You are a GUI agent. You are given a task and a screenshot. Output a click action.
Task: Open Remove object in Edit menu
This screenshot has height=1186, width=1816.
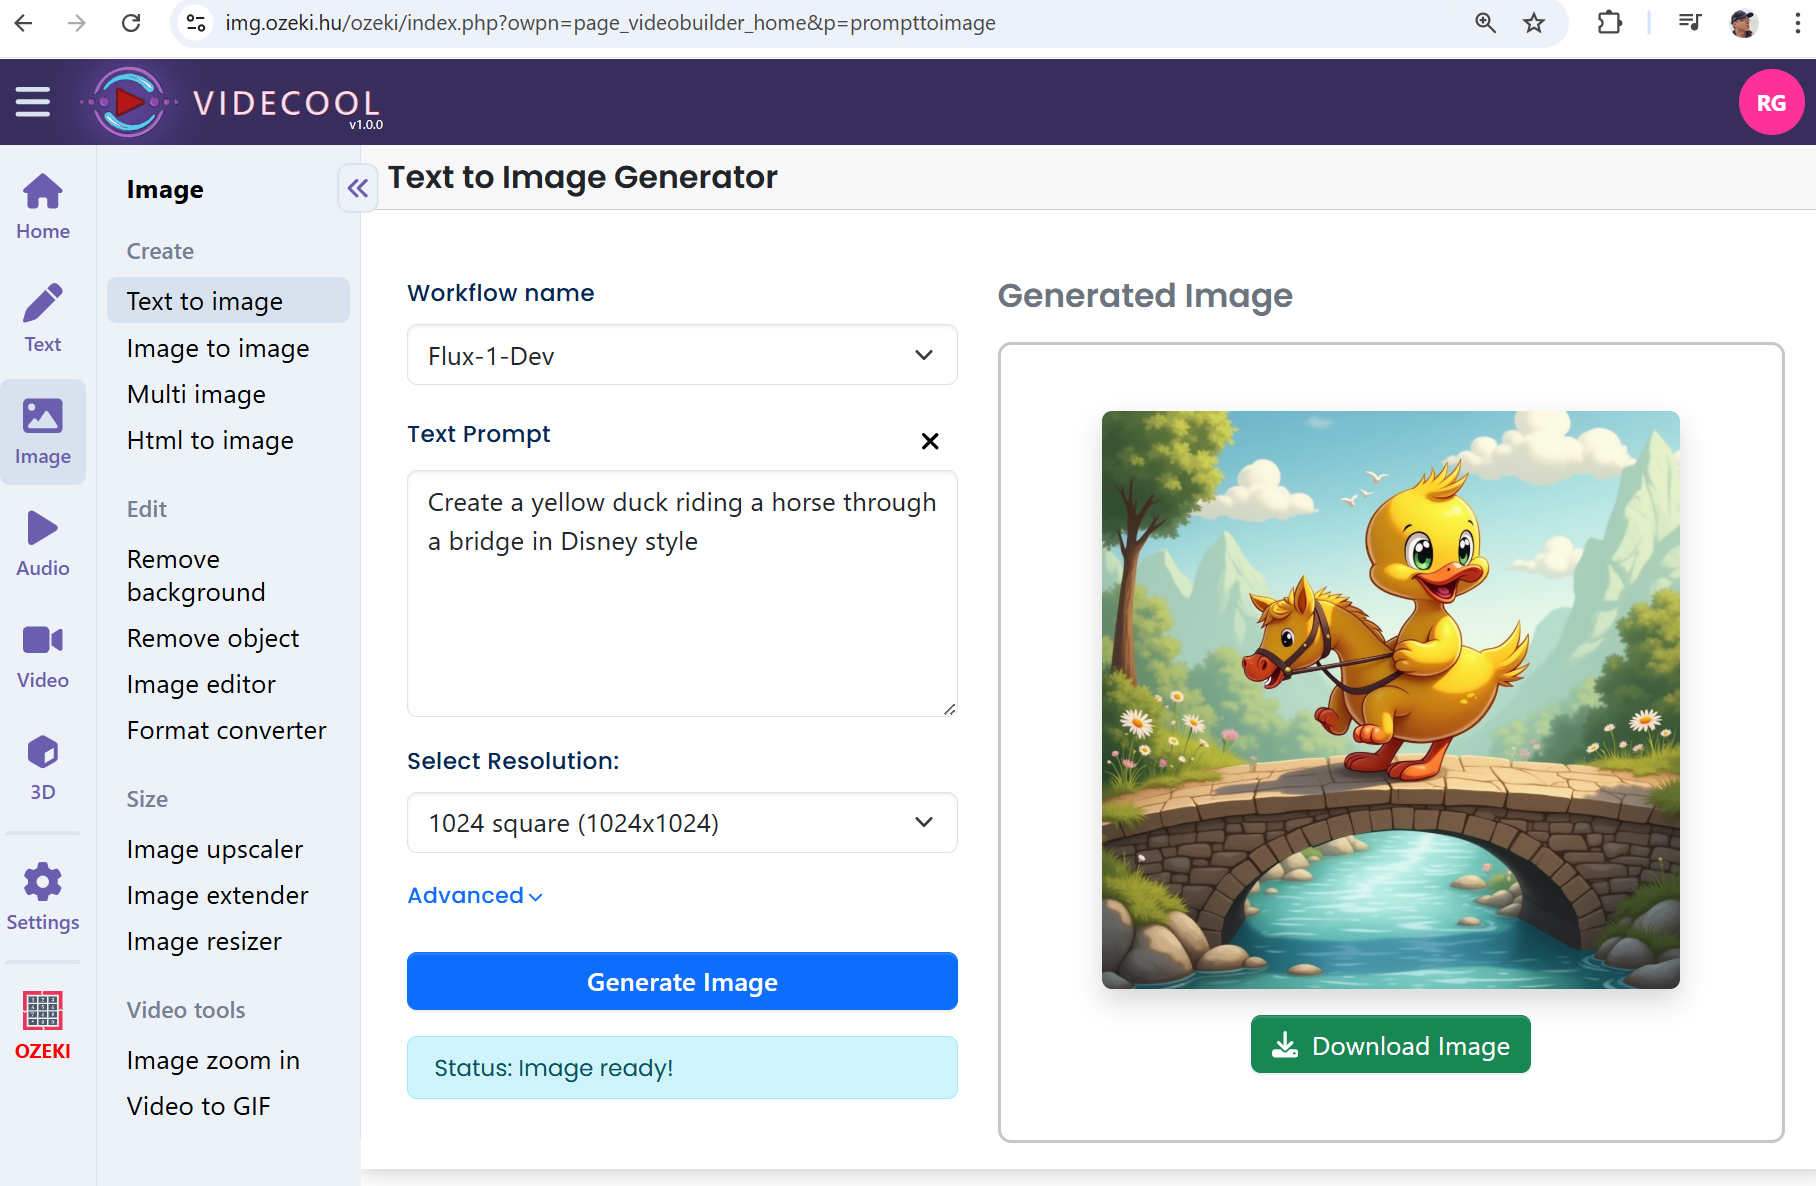(213, 638)
